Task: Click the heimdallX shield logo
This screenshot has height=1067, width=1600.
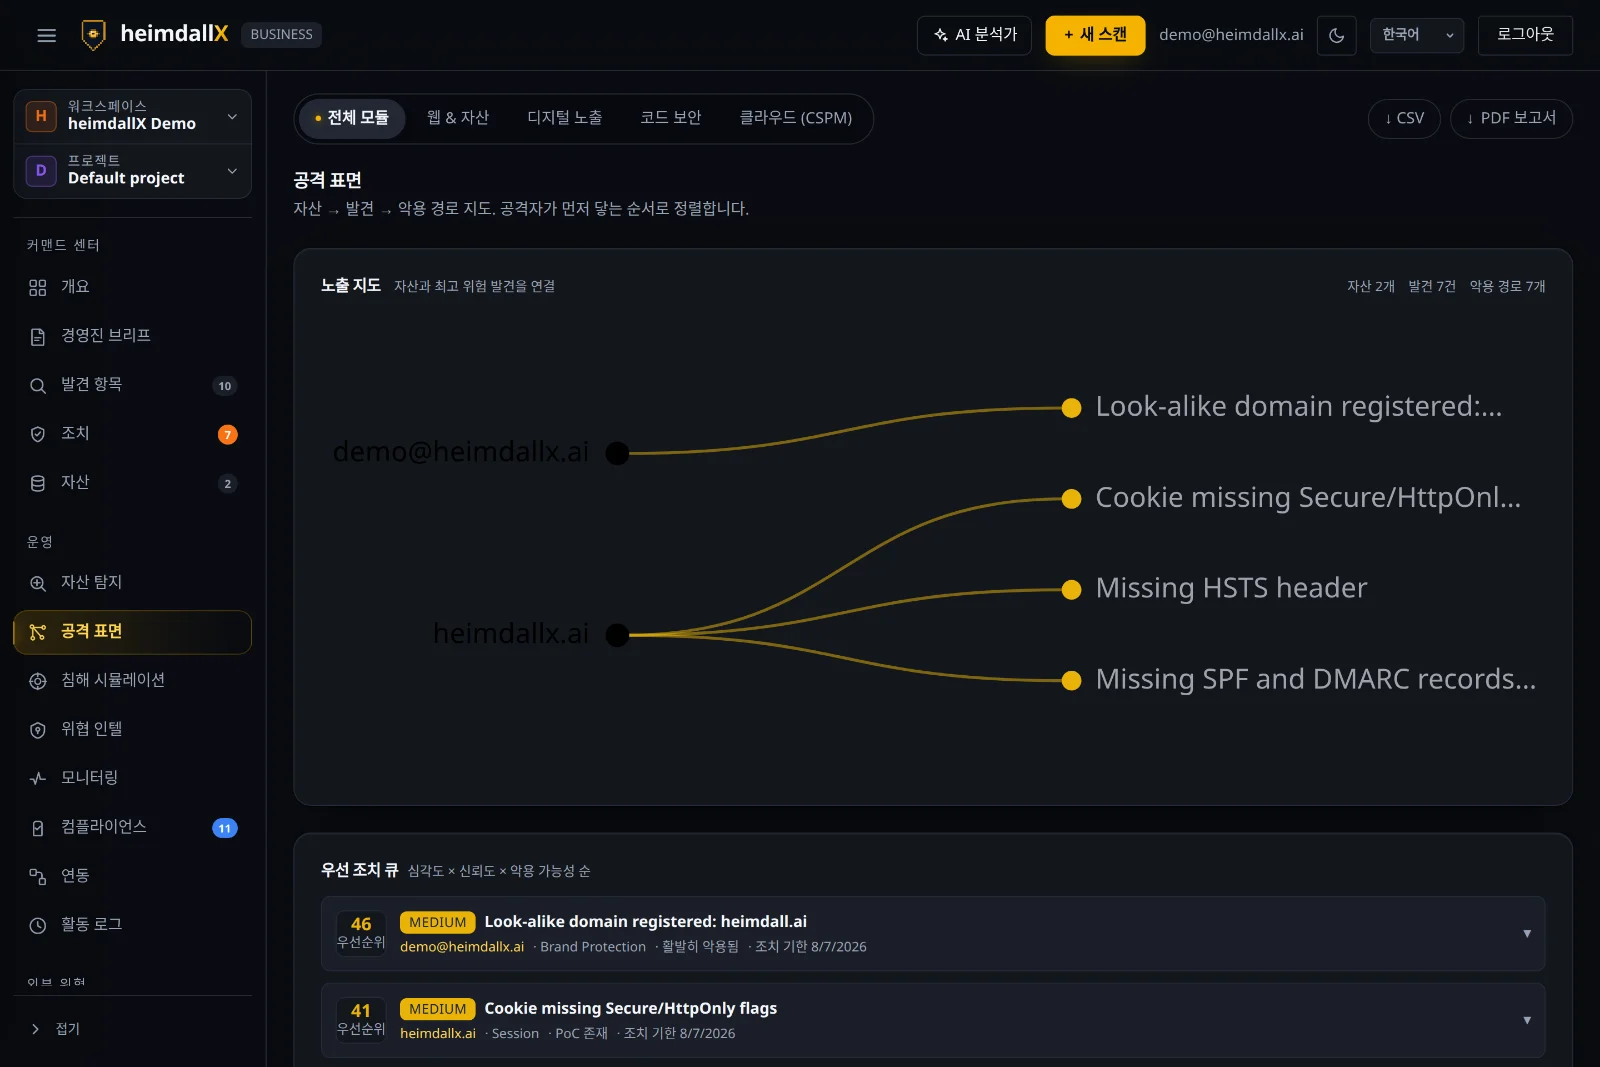Action: click(x=93, y=34)
